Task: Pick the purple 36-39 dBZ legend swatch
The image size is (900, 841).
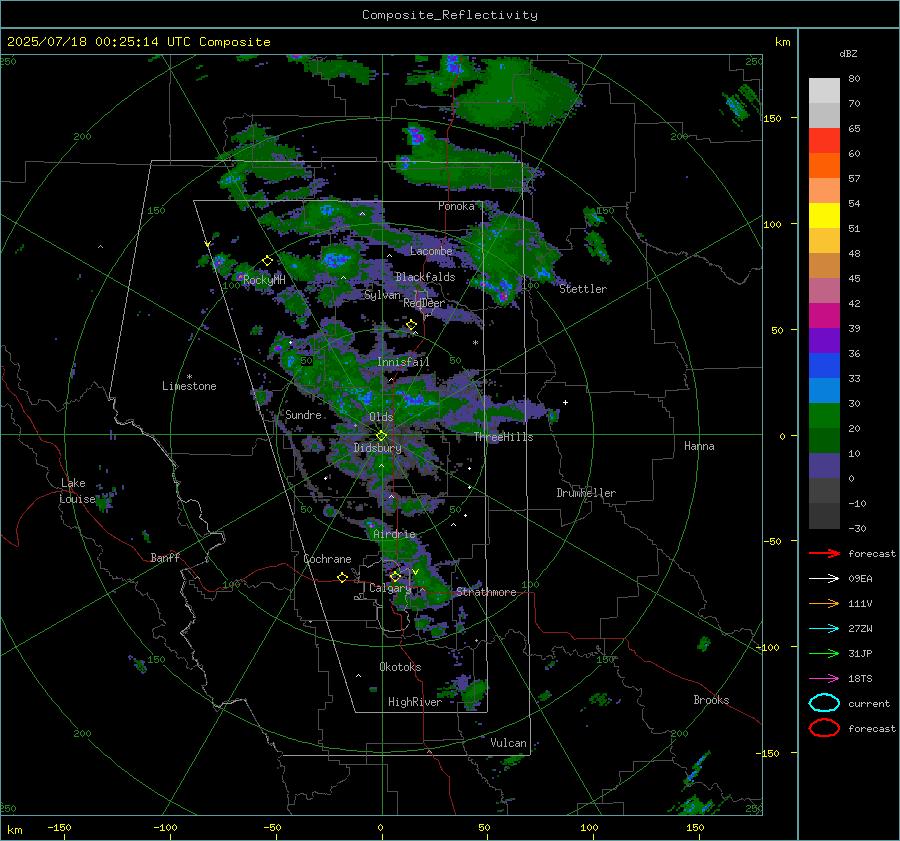Action: tap(824, 341)
